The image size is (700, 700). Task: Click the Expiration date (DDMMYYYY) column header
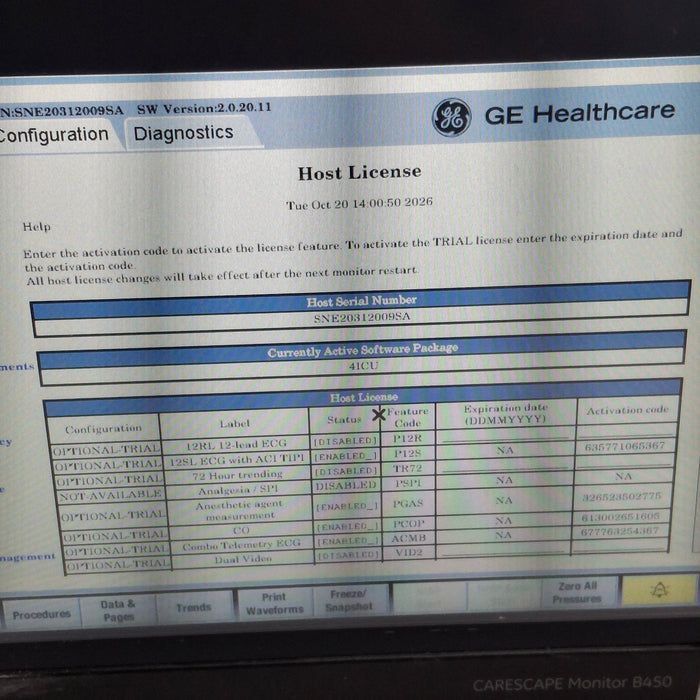[505, 414]
